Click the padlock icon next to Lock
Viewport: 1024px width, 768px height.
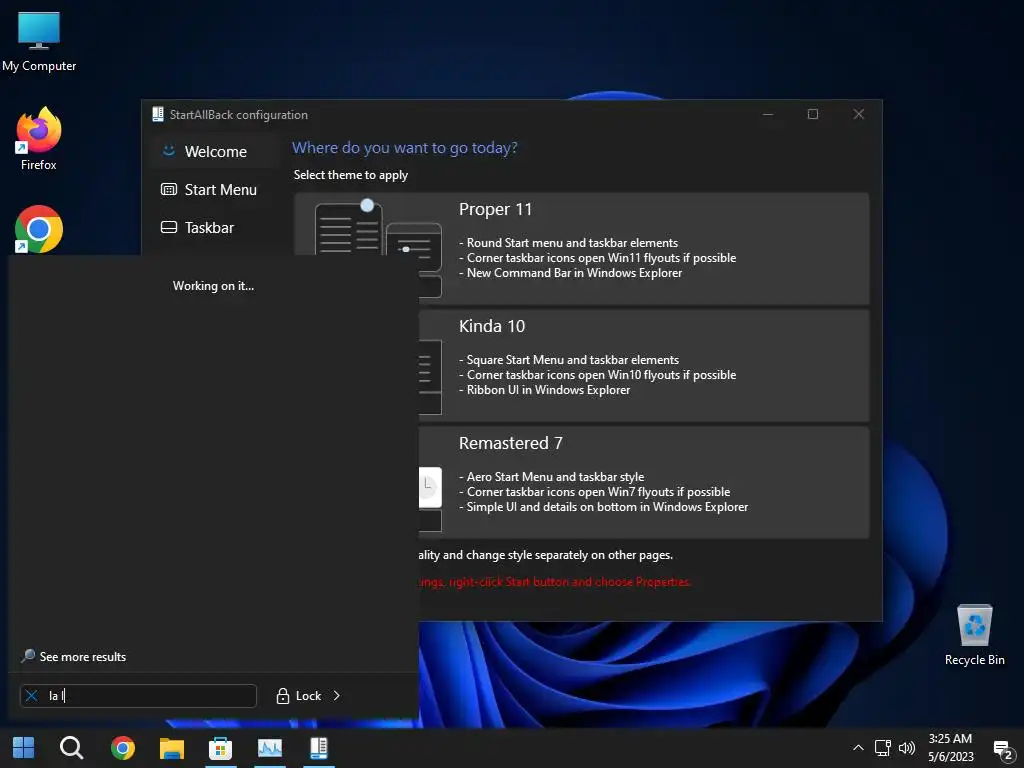(x=282, y=696)
